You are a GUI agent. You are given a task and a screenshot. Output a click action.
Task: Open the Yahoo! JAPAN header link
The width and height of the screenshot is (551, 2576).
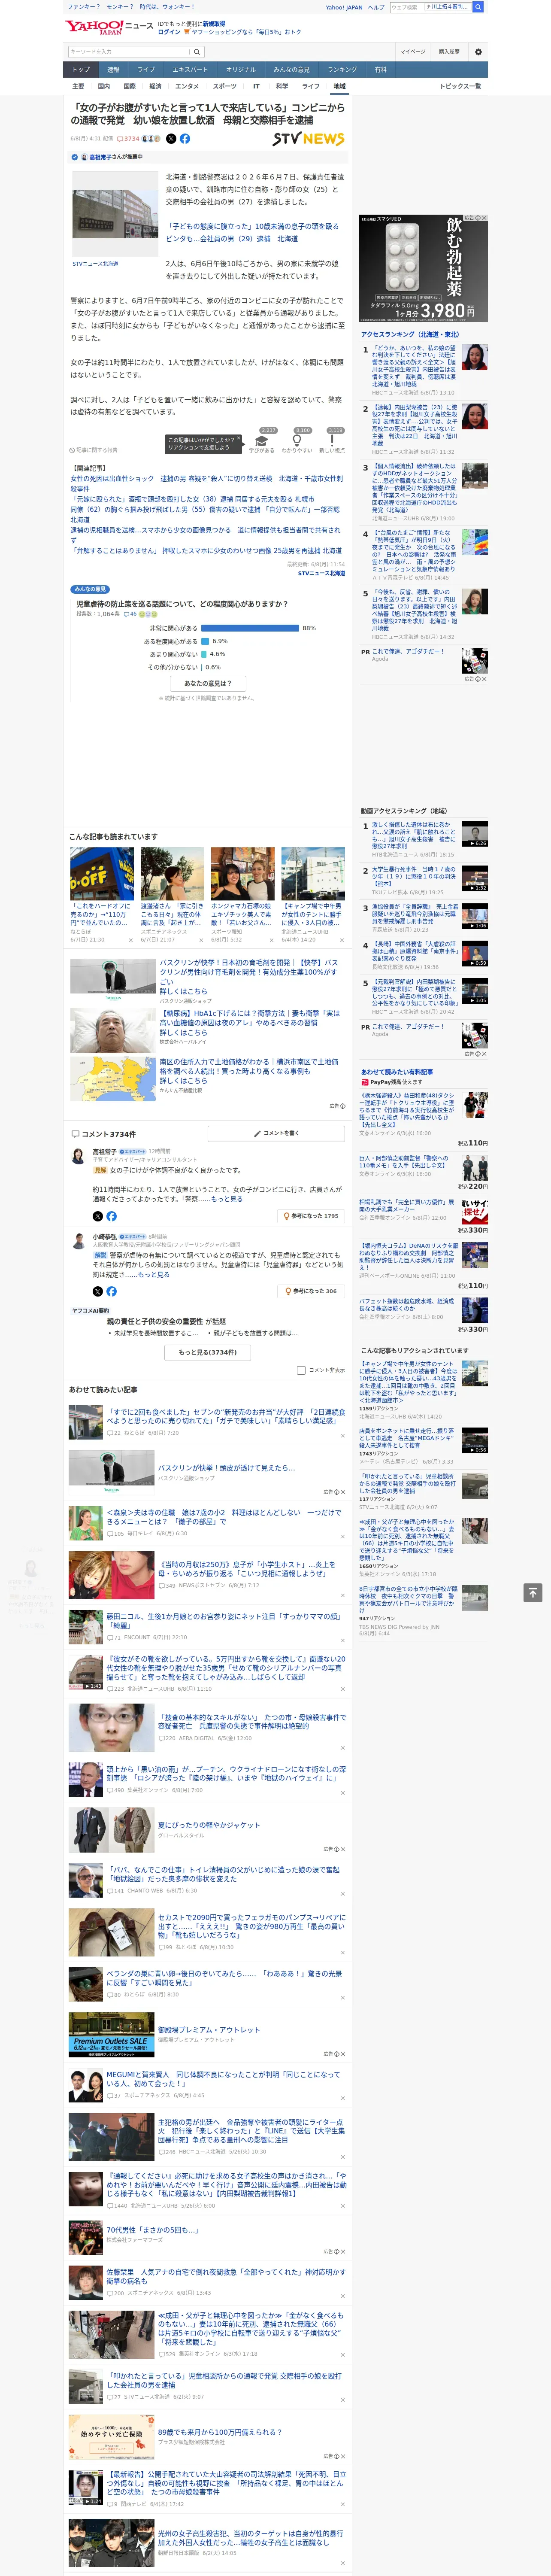tap(344, 7)
